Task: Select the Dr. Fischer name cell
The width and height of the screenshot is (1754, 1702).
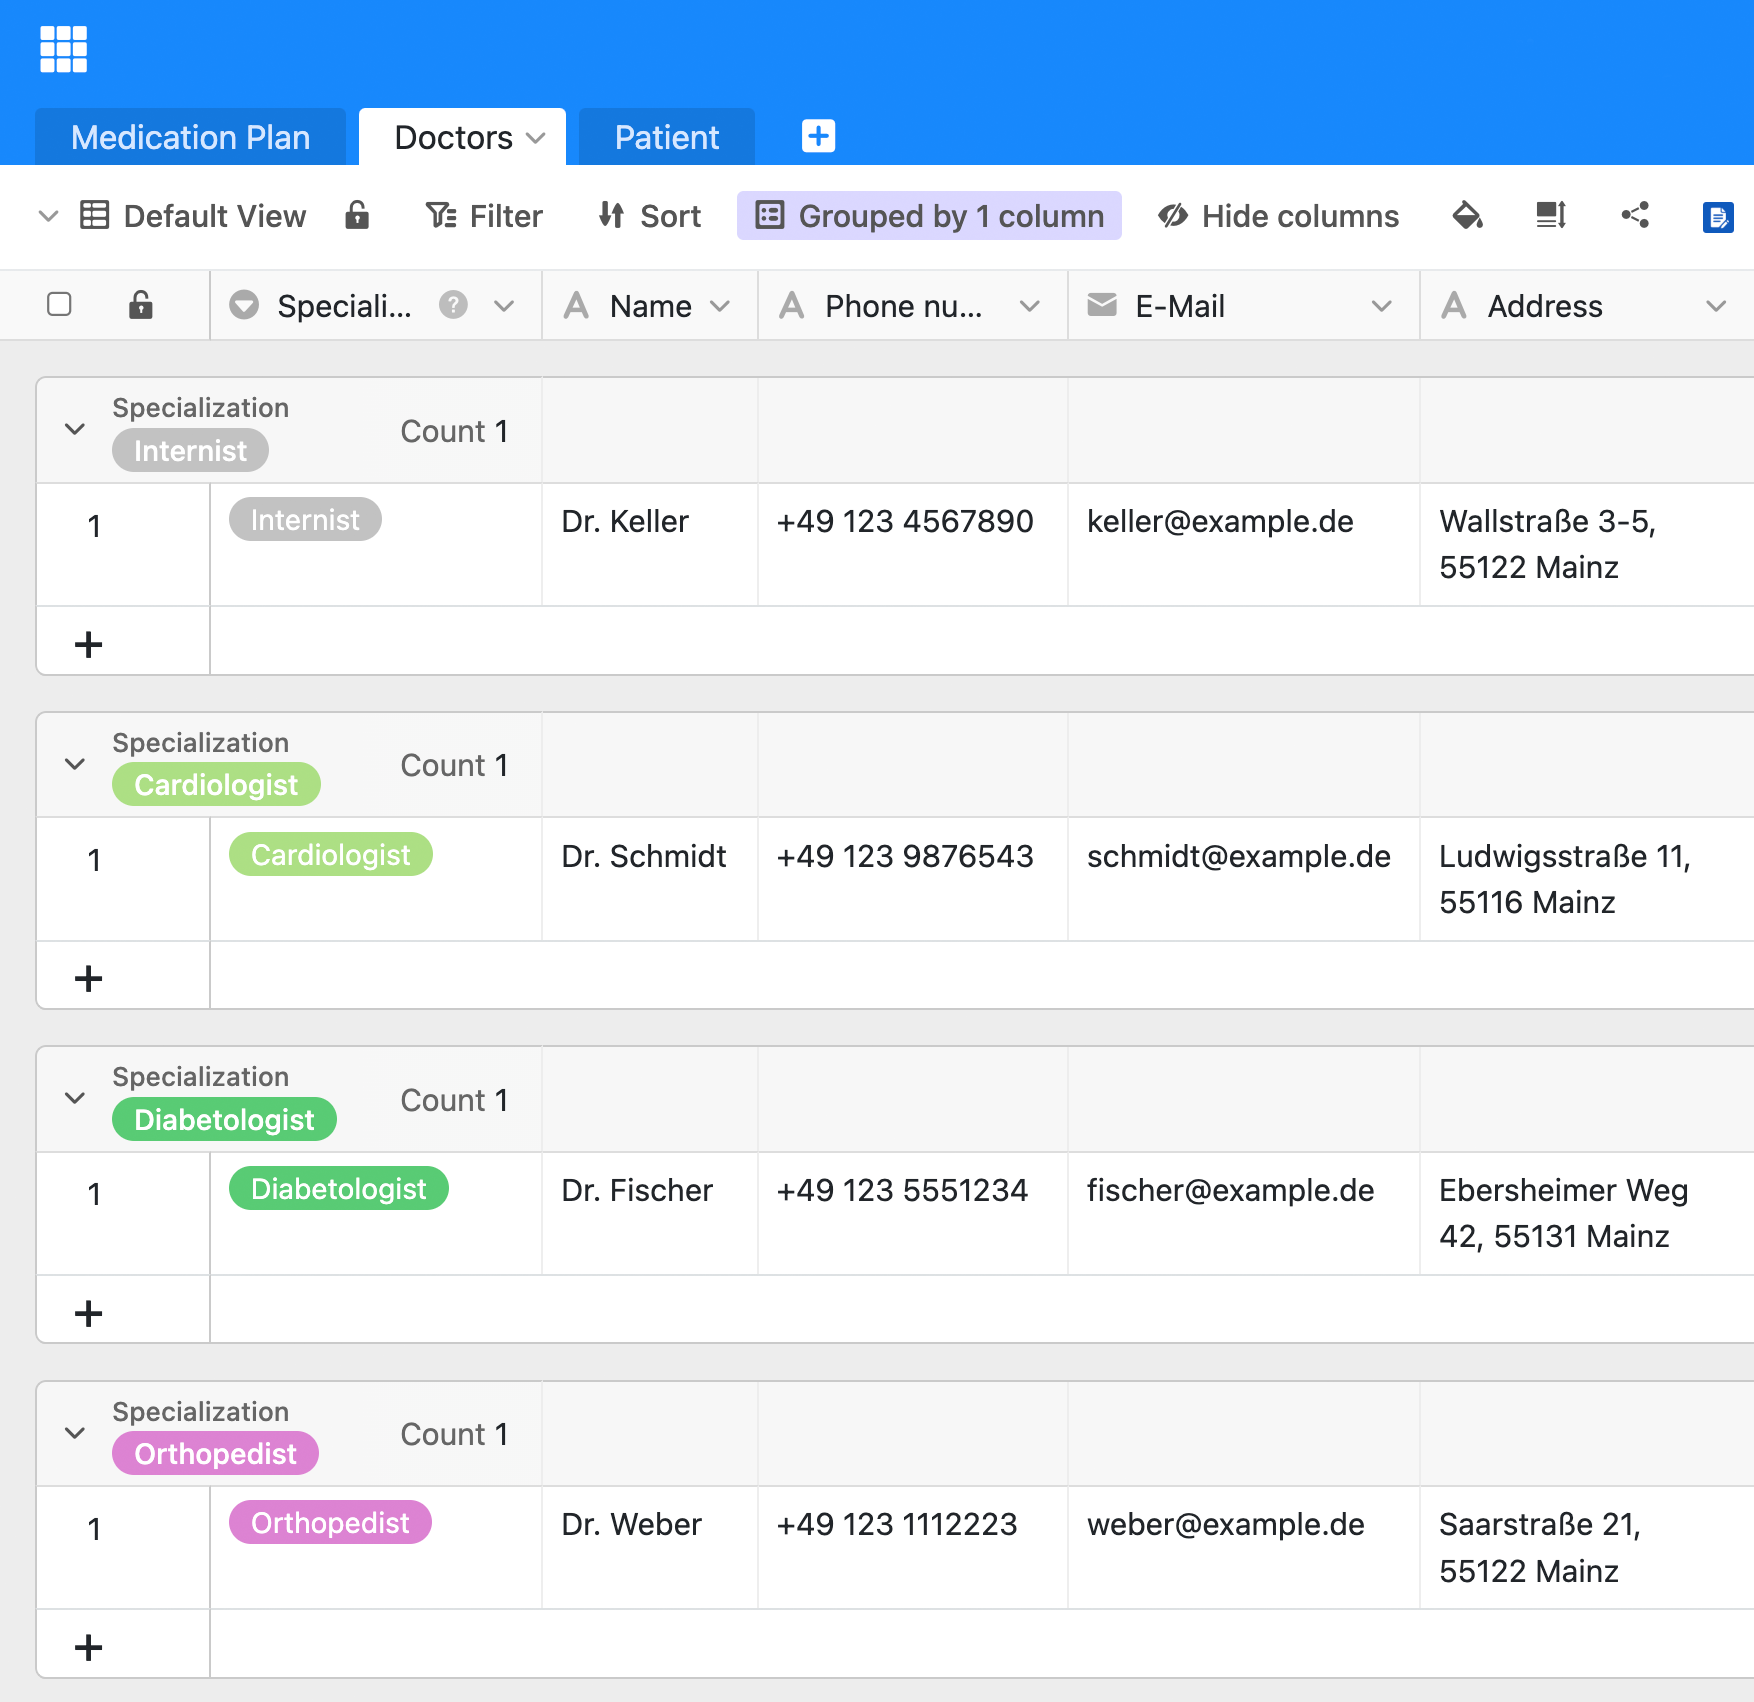Action: point(650,1214)
